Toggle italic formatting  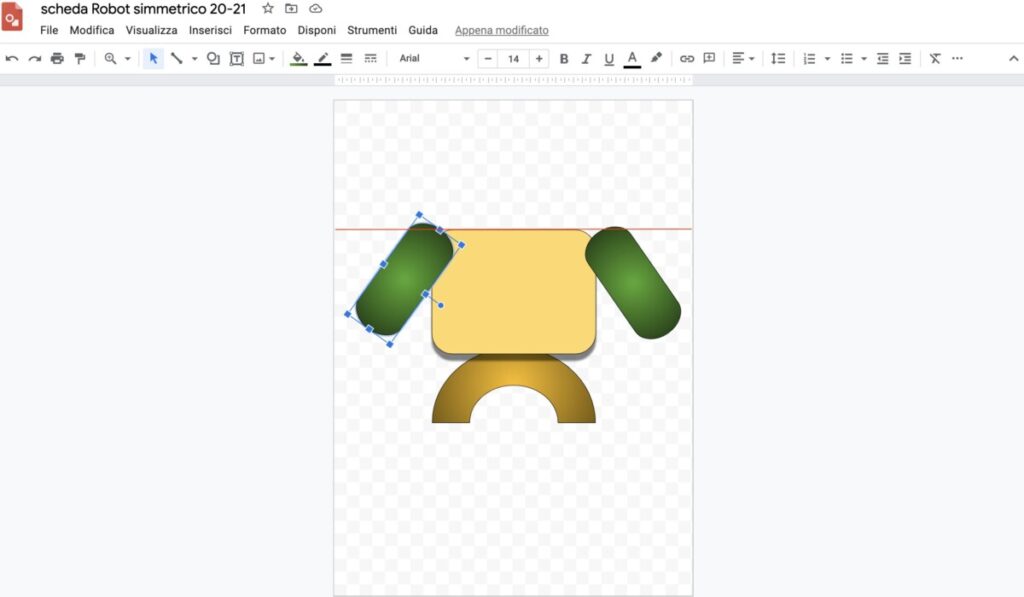pyautogui.click(x=586, y=59)
